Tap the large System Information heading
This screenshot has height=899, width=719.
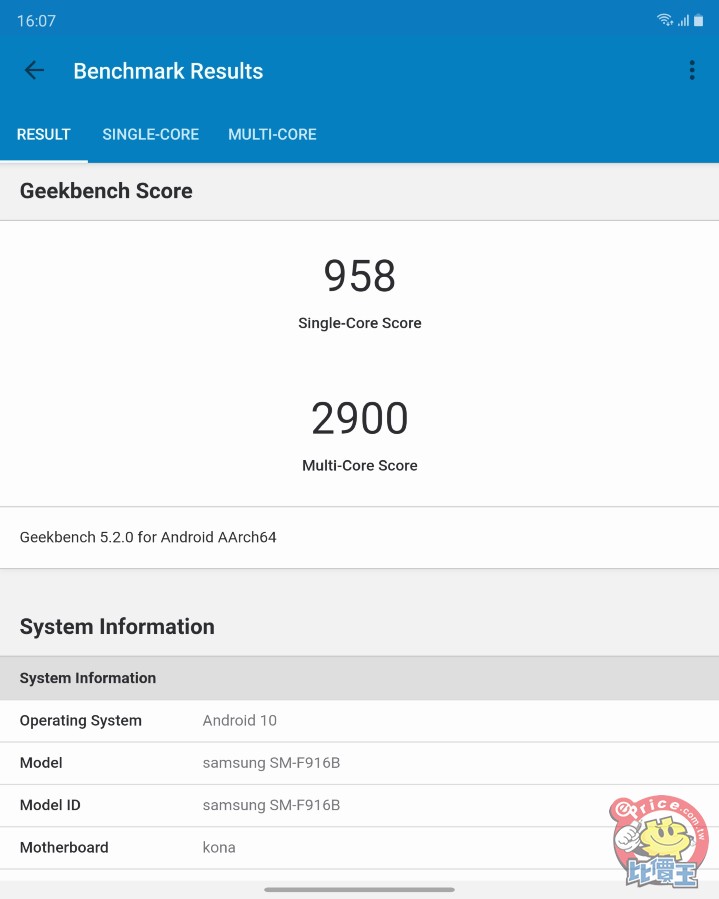click(x=117, y=627)
